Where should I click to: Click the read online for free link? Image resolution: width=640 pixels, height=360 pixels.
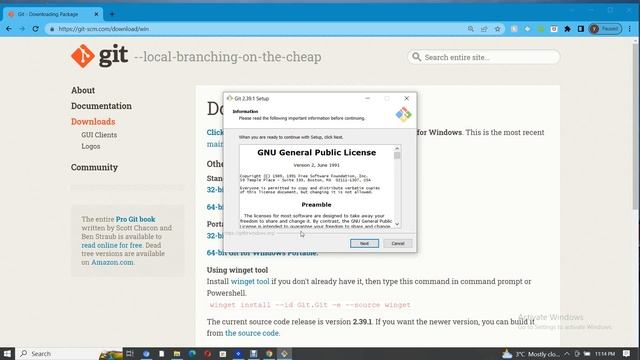coord(112,245)
